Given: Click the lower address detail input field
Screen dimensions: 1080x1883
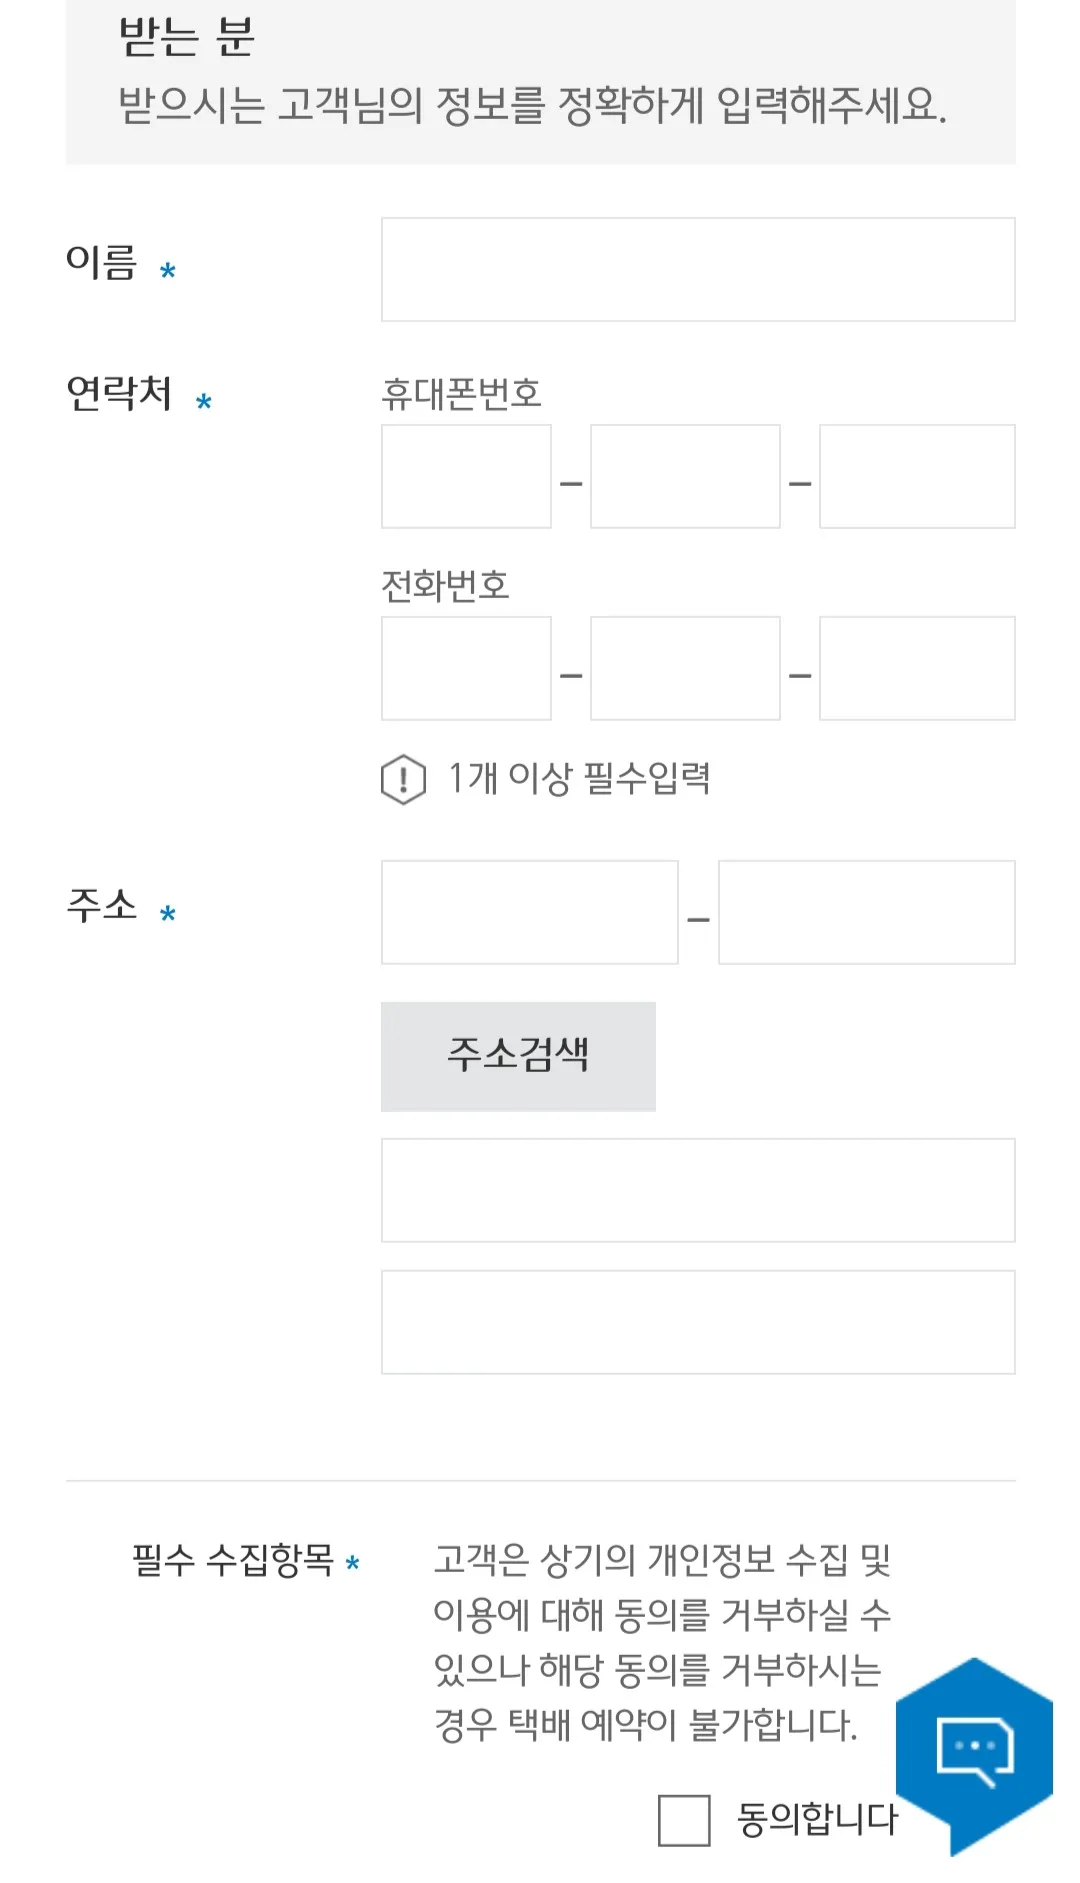Looking at the screenshot, I should coord(697,1322).
